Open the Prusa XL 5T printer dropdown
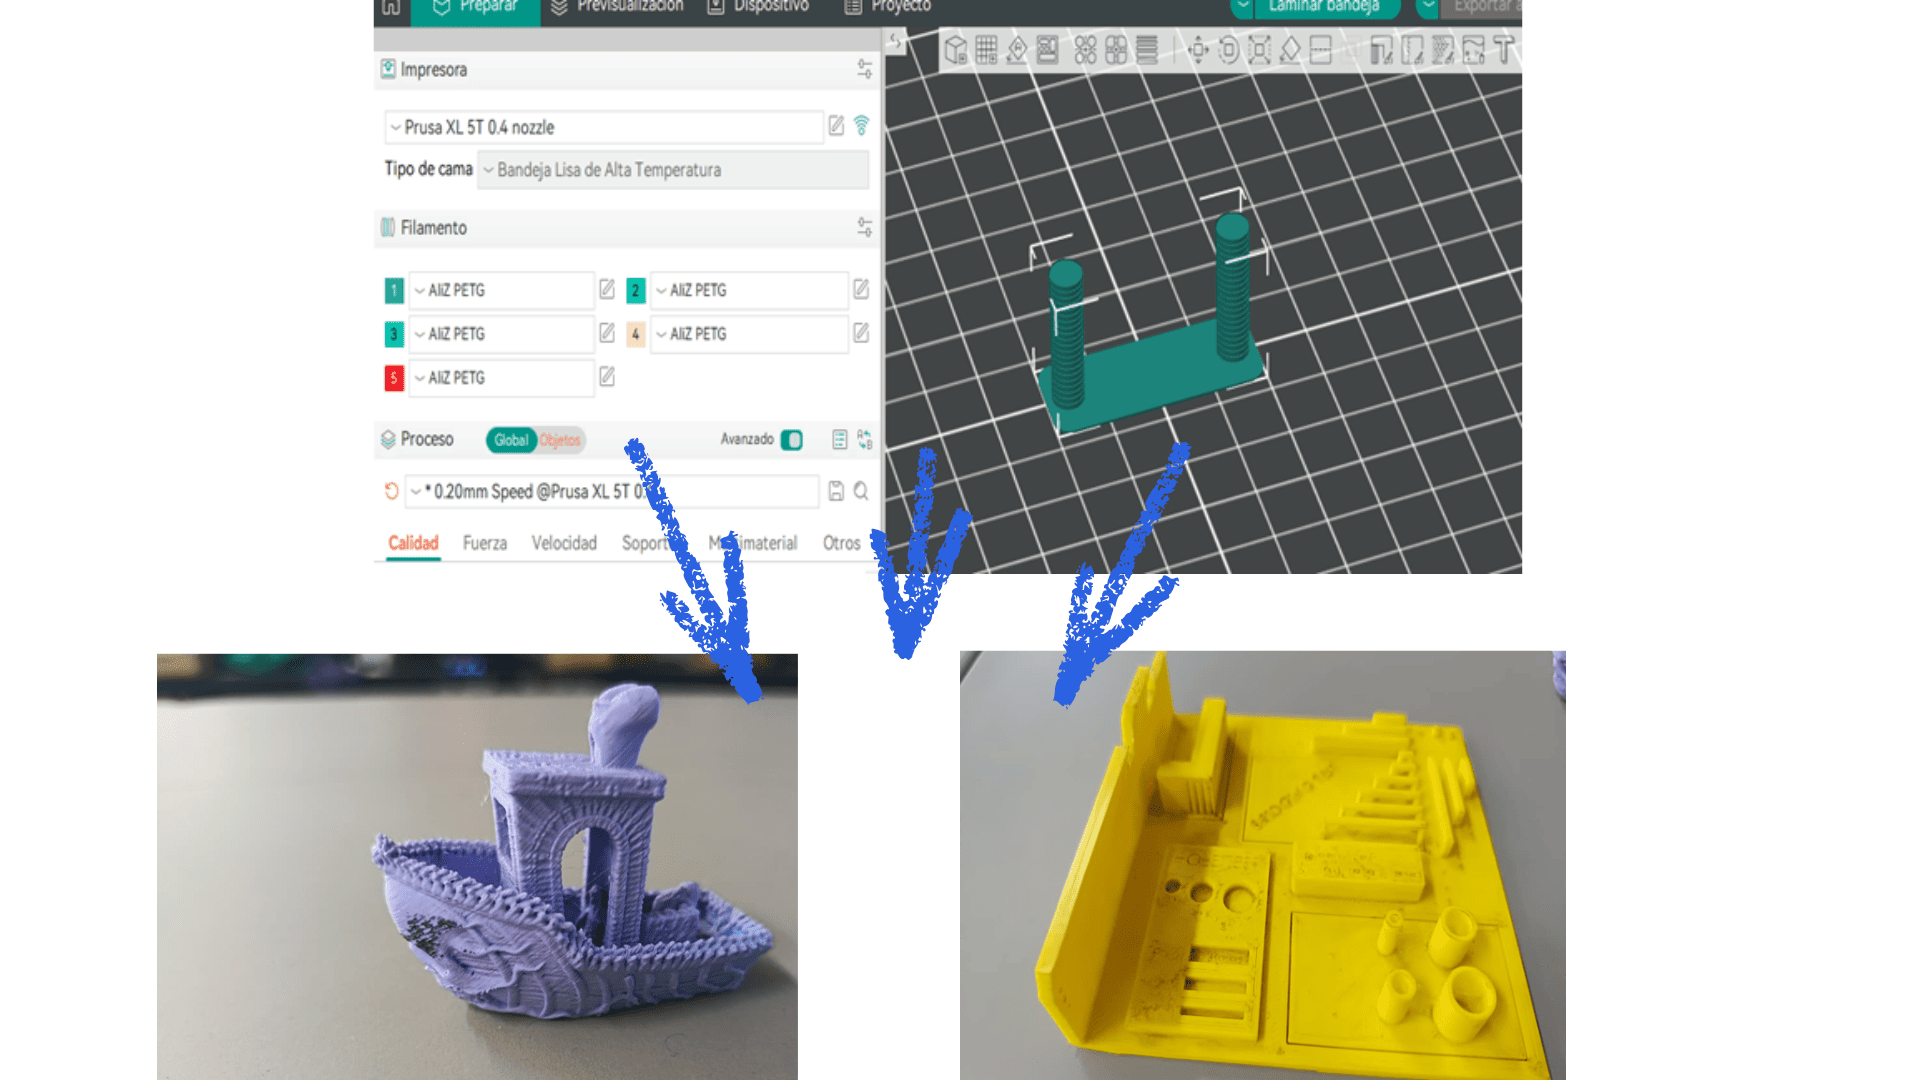Image resolution: width=1920 pixels, height=1080 pixels. [603, 127]
